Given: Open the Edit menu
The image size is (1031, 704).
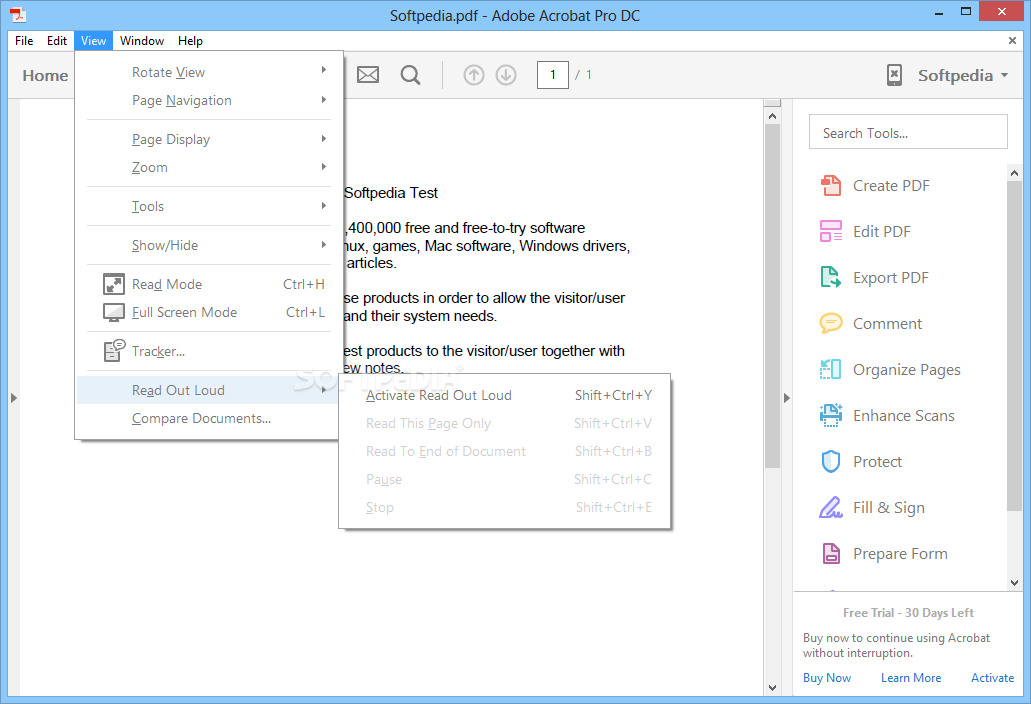Looking at the screenshot, I should click(57, 41).
